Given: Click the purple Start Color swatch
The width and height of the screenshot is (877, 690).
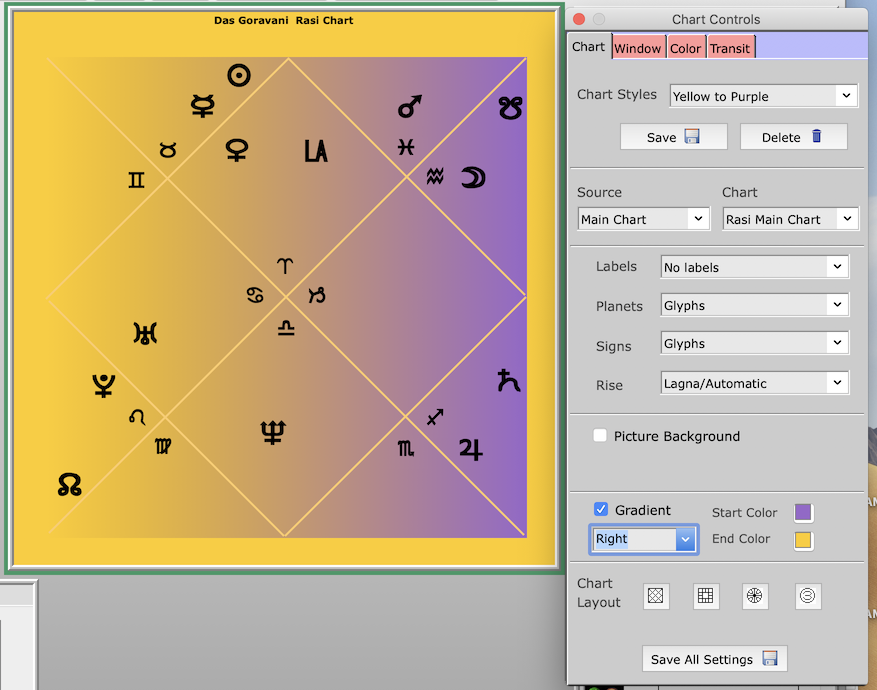Looking at the screenshot, I should pyautogui.click(x=802, y=513).
